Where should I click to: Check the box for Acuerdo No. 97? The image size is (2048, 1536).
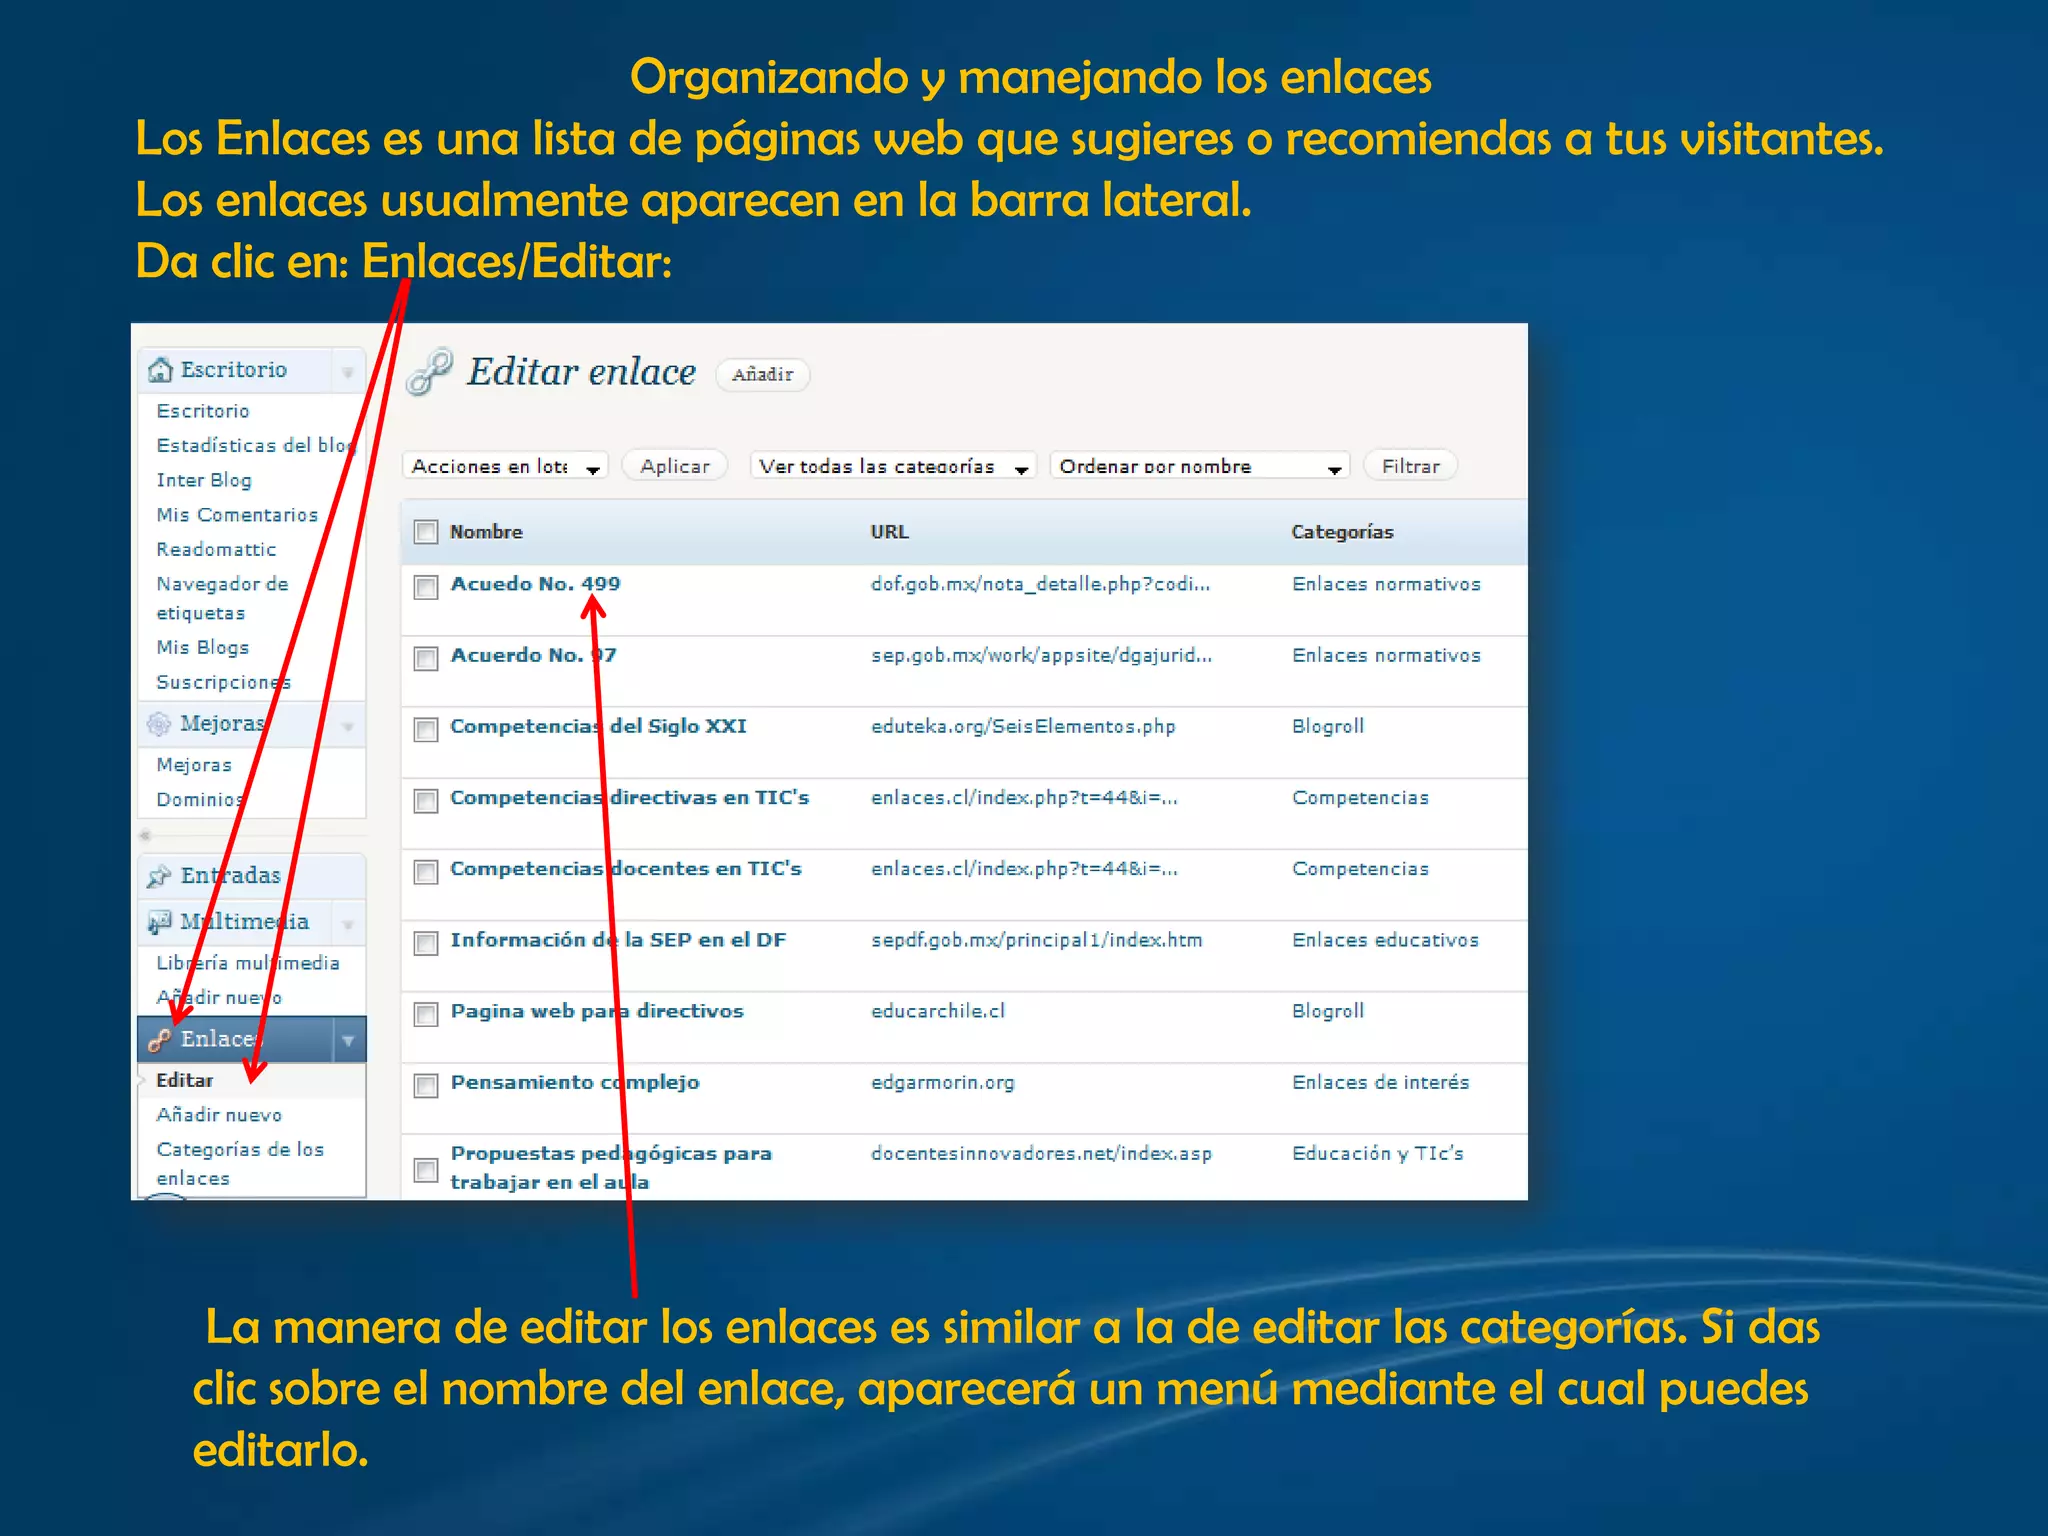[426, 658]
